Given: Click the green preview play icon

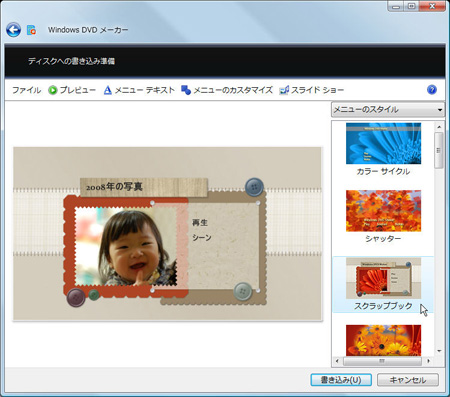Looking at the screenshot, I should pos(53,90).
